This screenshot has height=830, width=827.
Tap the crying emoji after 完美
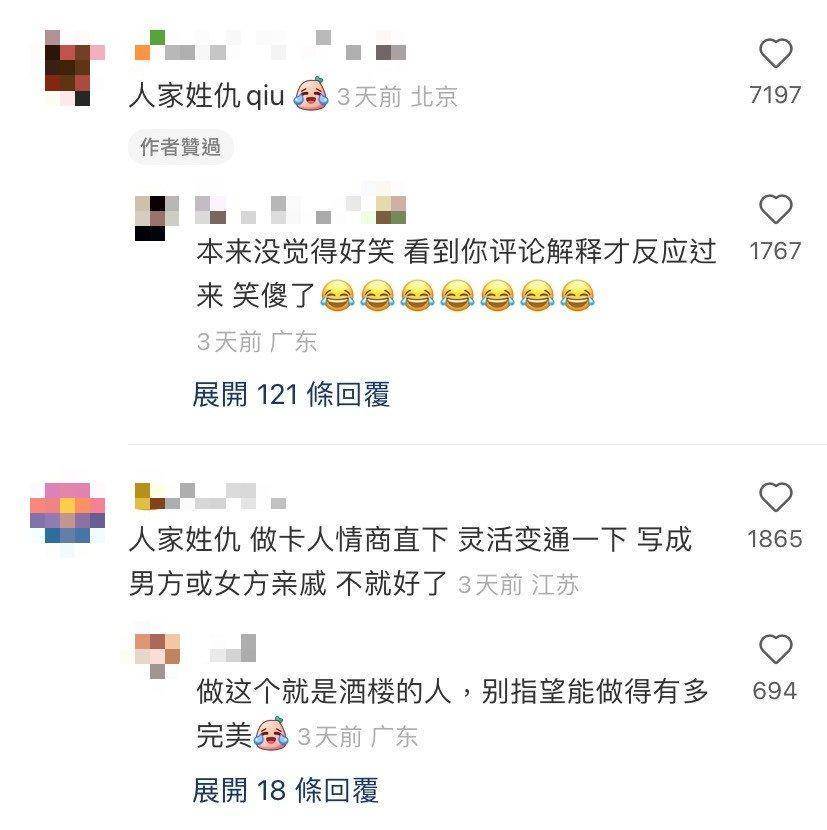(272, 734)
